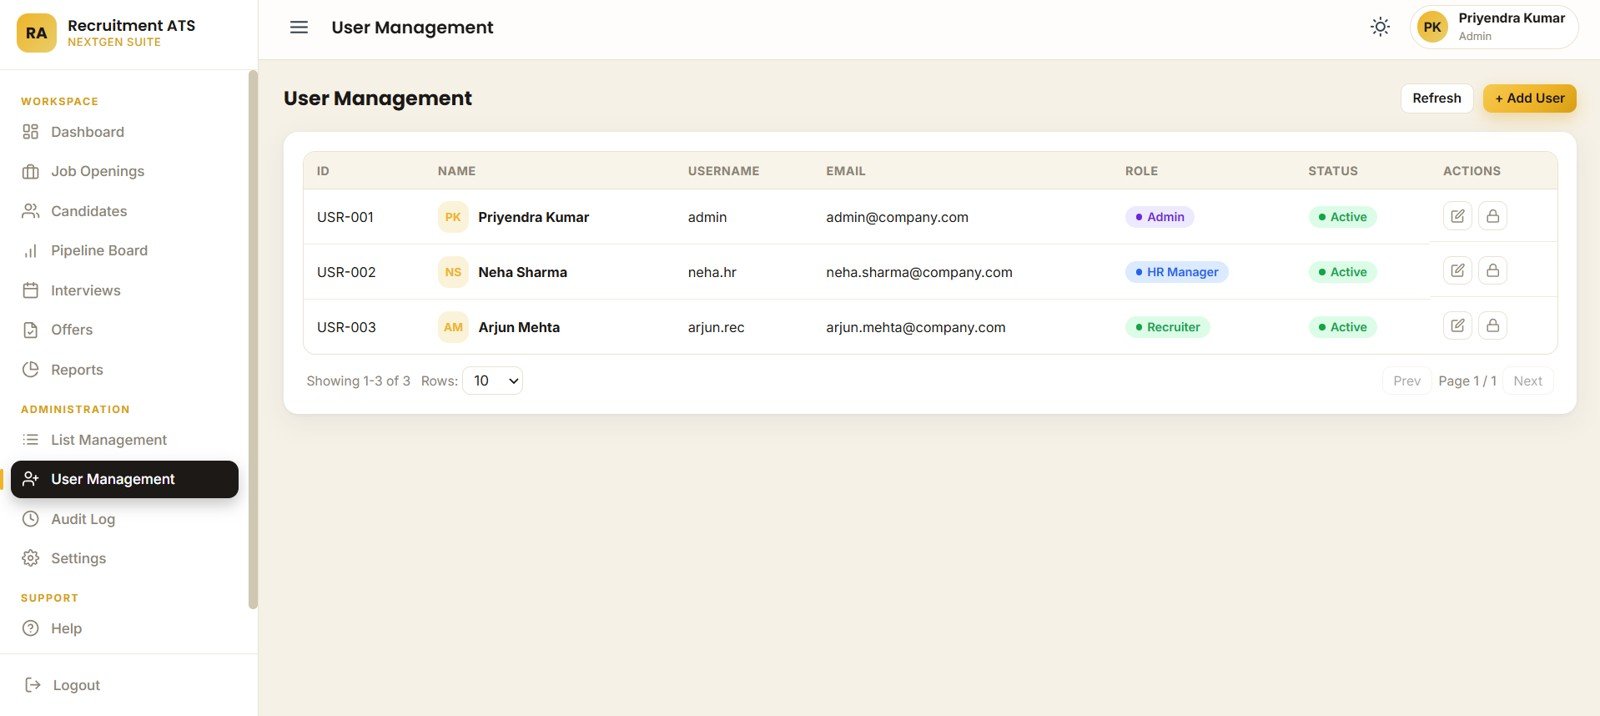Viewport: 1600px width, 716px height.
Task: Click the Reports pie chart icon
Action: click(x=31, y=369)
